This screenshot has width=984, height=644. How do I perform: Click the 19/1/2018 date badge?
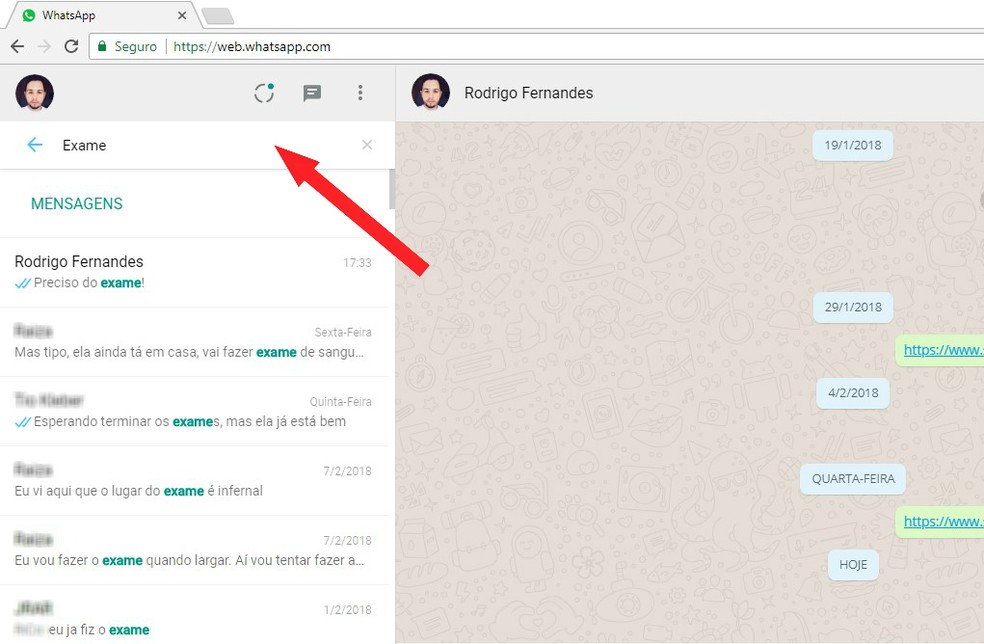pos(853,145)
